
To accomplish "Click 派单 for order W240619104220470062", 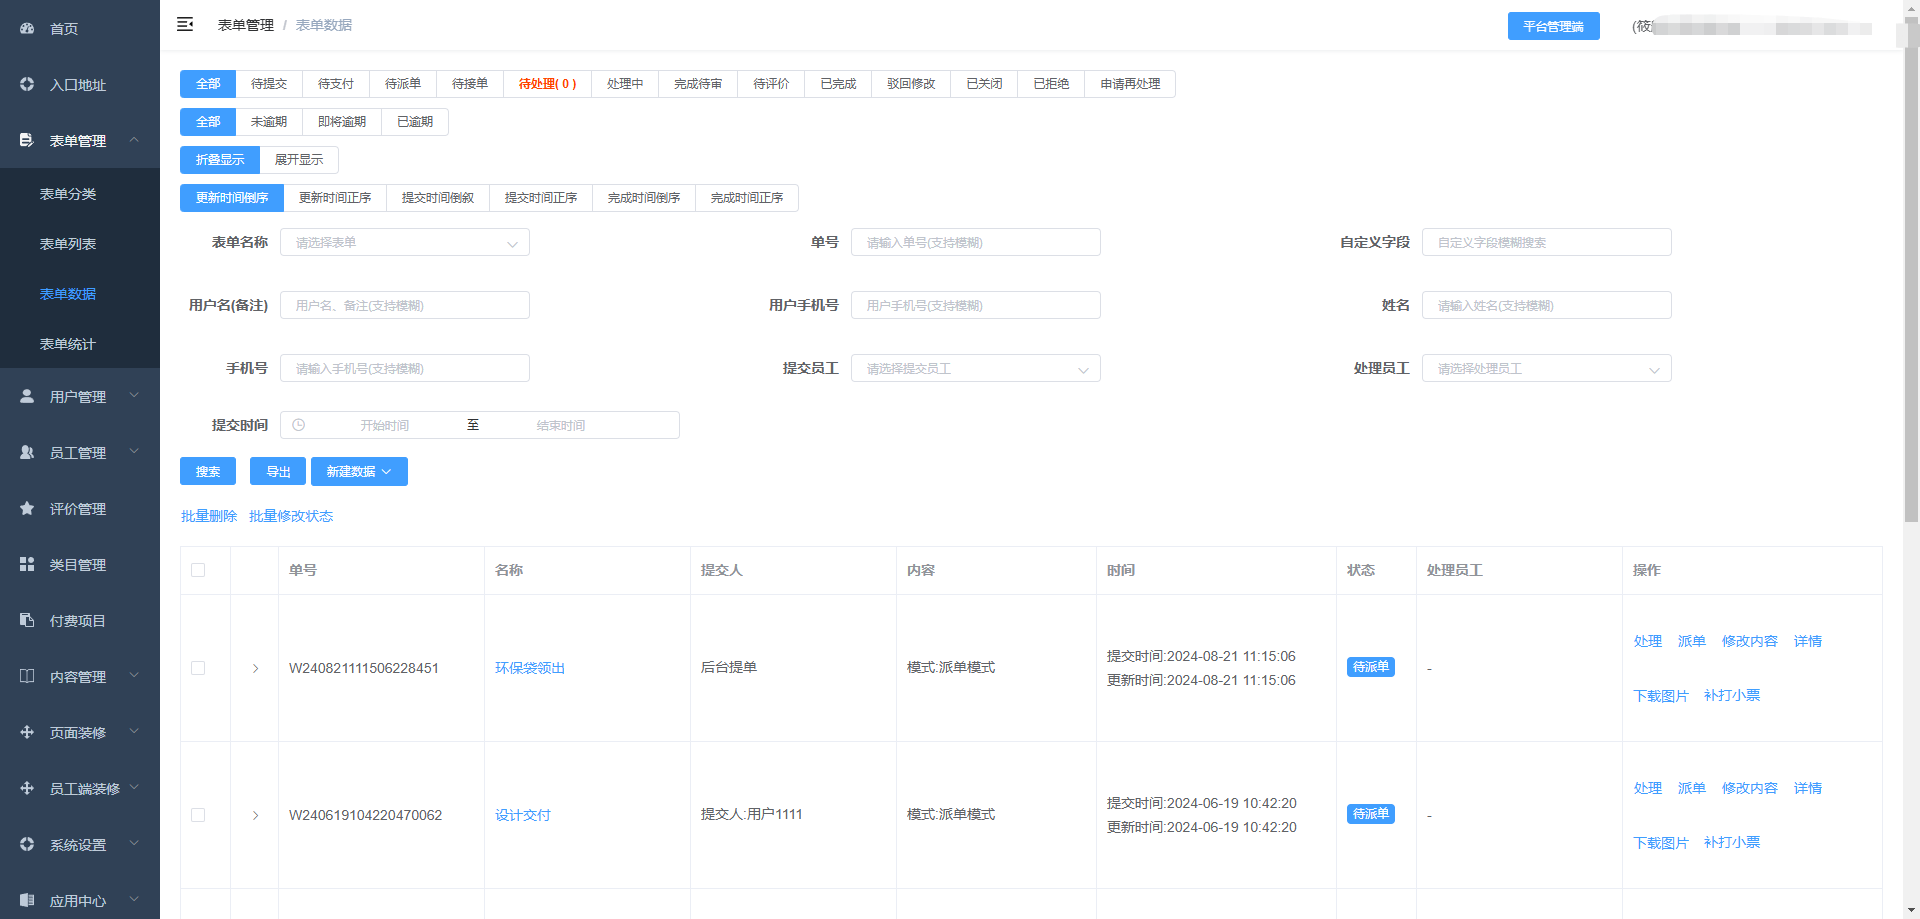I will pos(1692,788).
